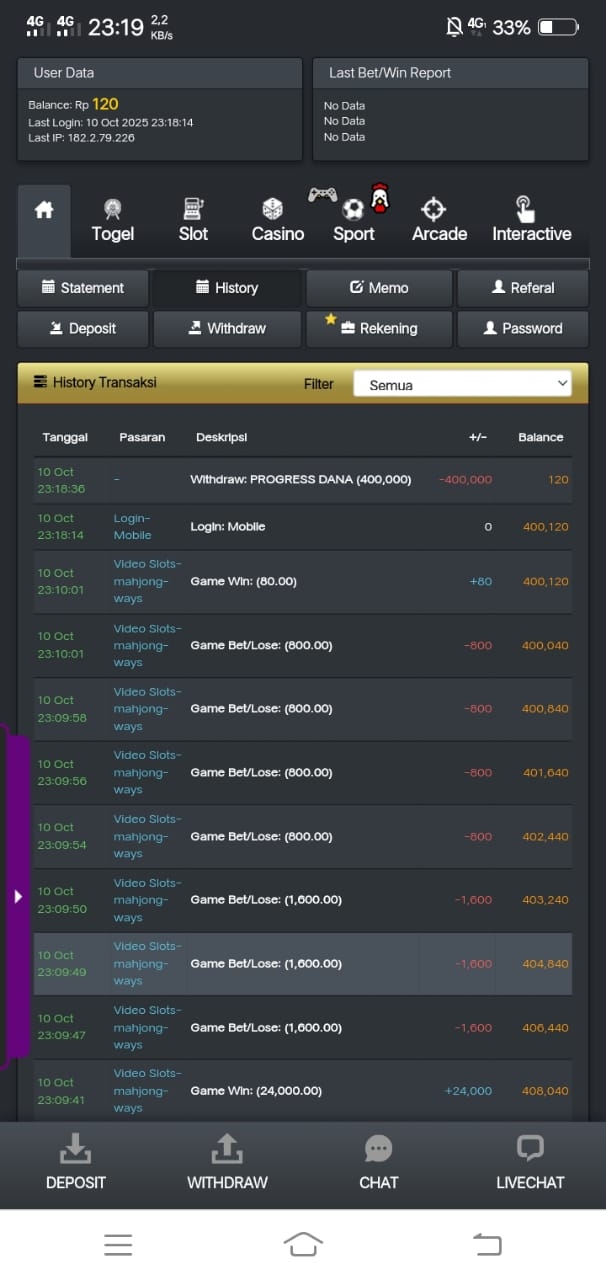
Task: Start a Livechat session
Action: [530, 1161]
